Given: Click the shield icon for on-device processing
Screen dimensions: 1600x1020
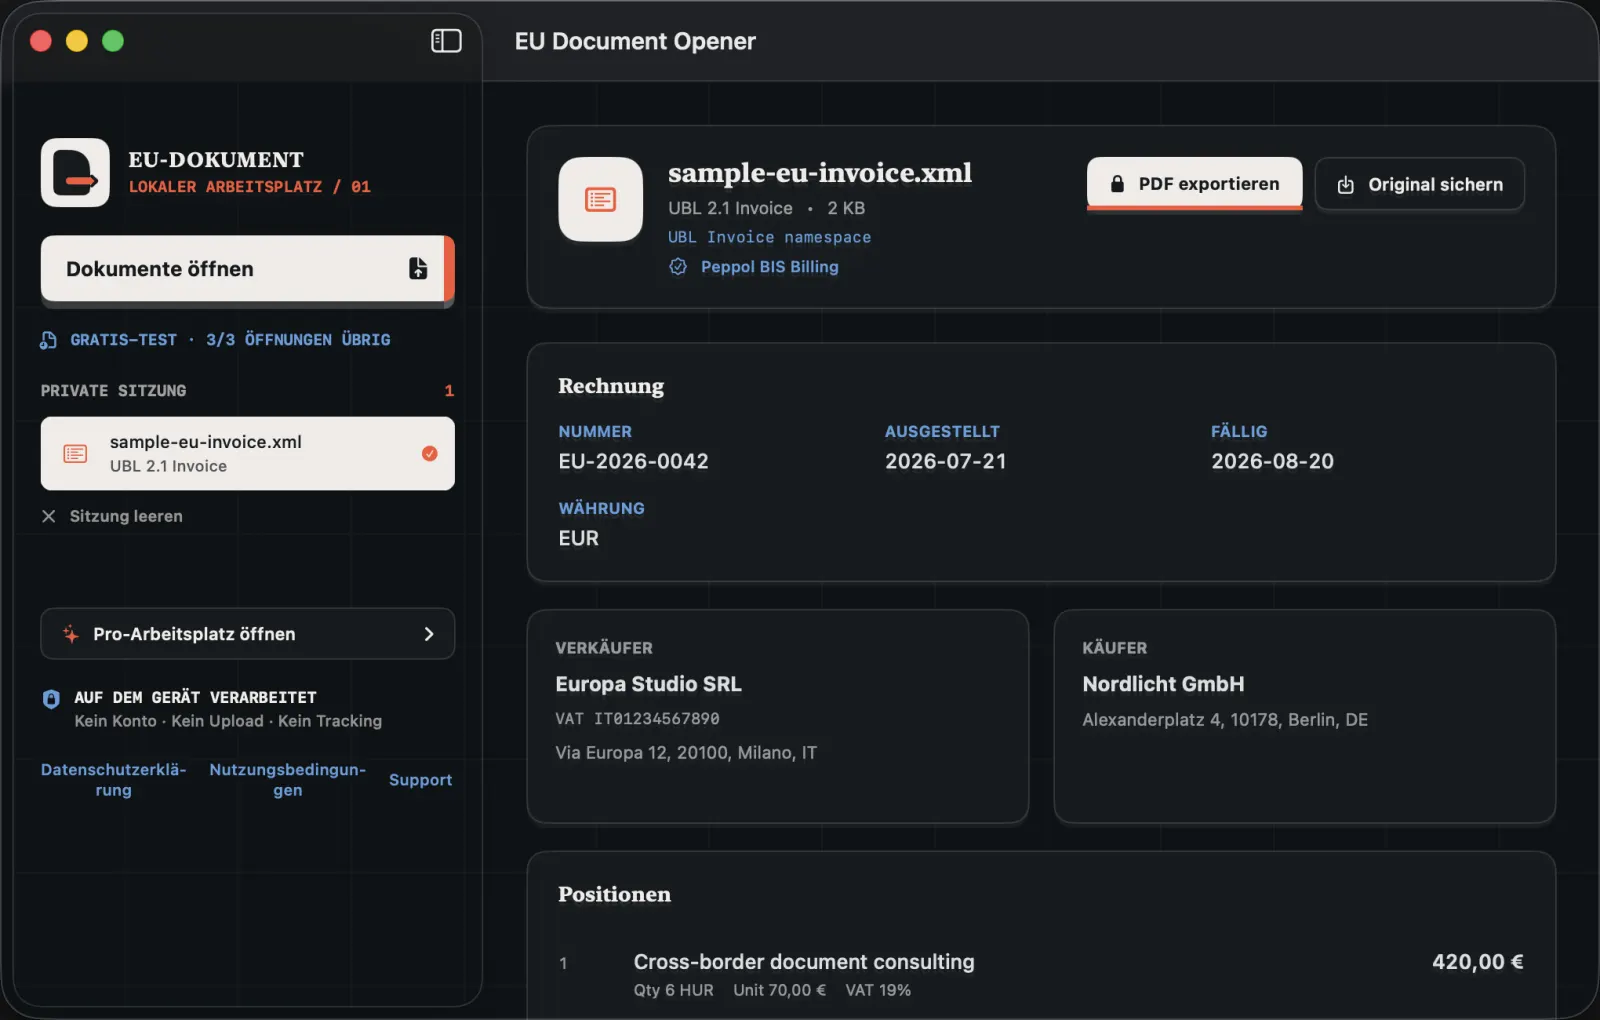Looking at the screenshot, I should pos(52,699).
